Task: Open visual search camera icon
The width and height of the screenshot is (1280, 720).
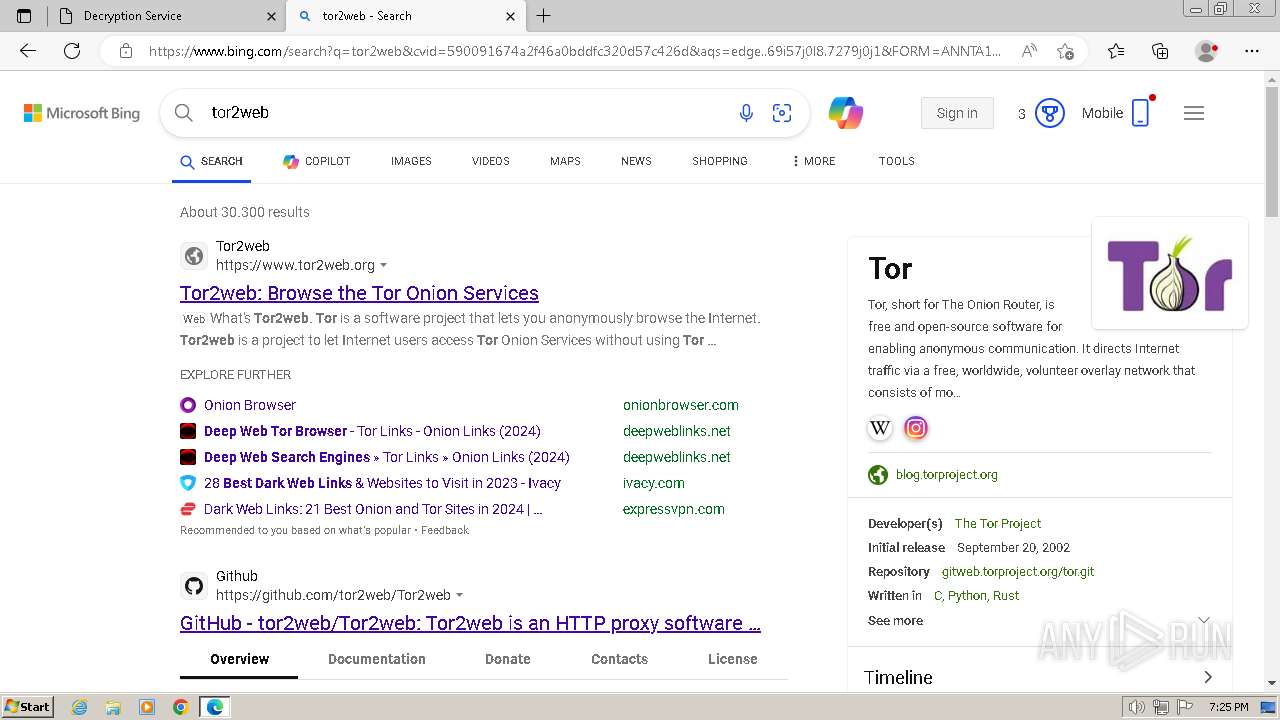Action: [782, 113]
